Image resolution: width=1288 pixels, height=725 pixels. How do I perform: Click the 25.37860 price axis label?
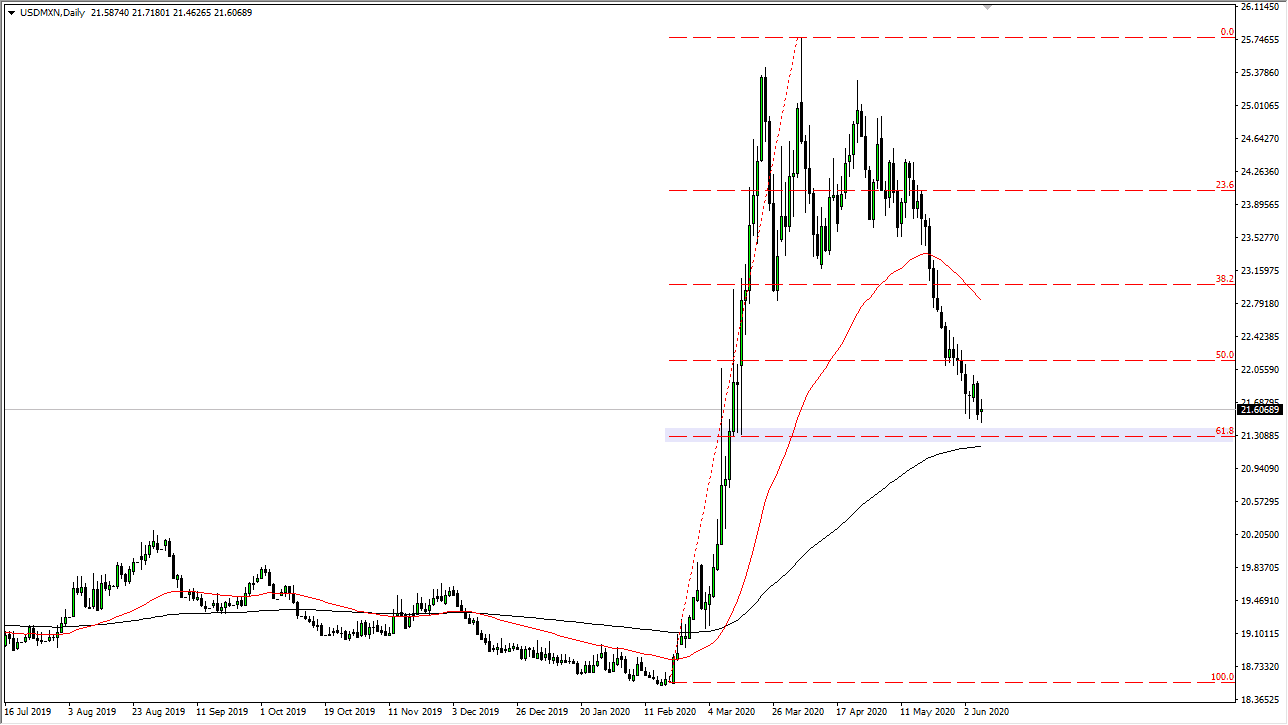click(1259, 73)
